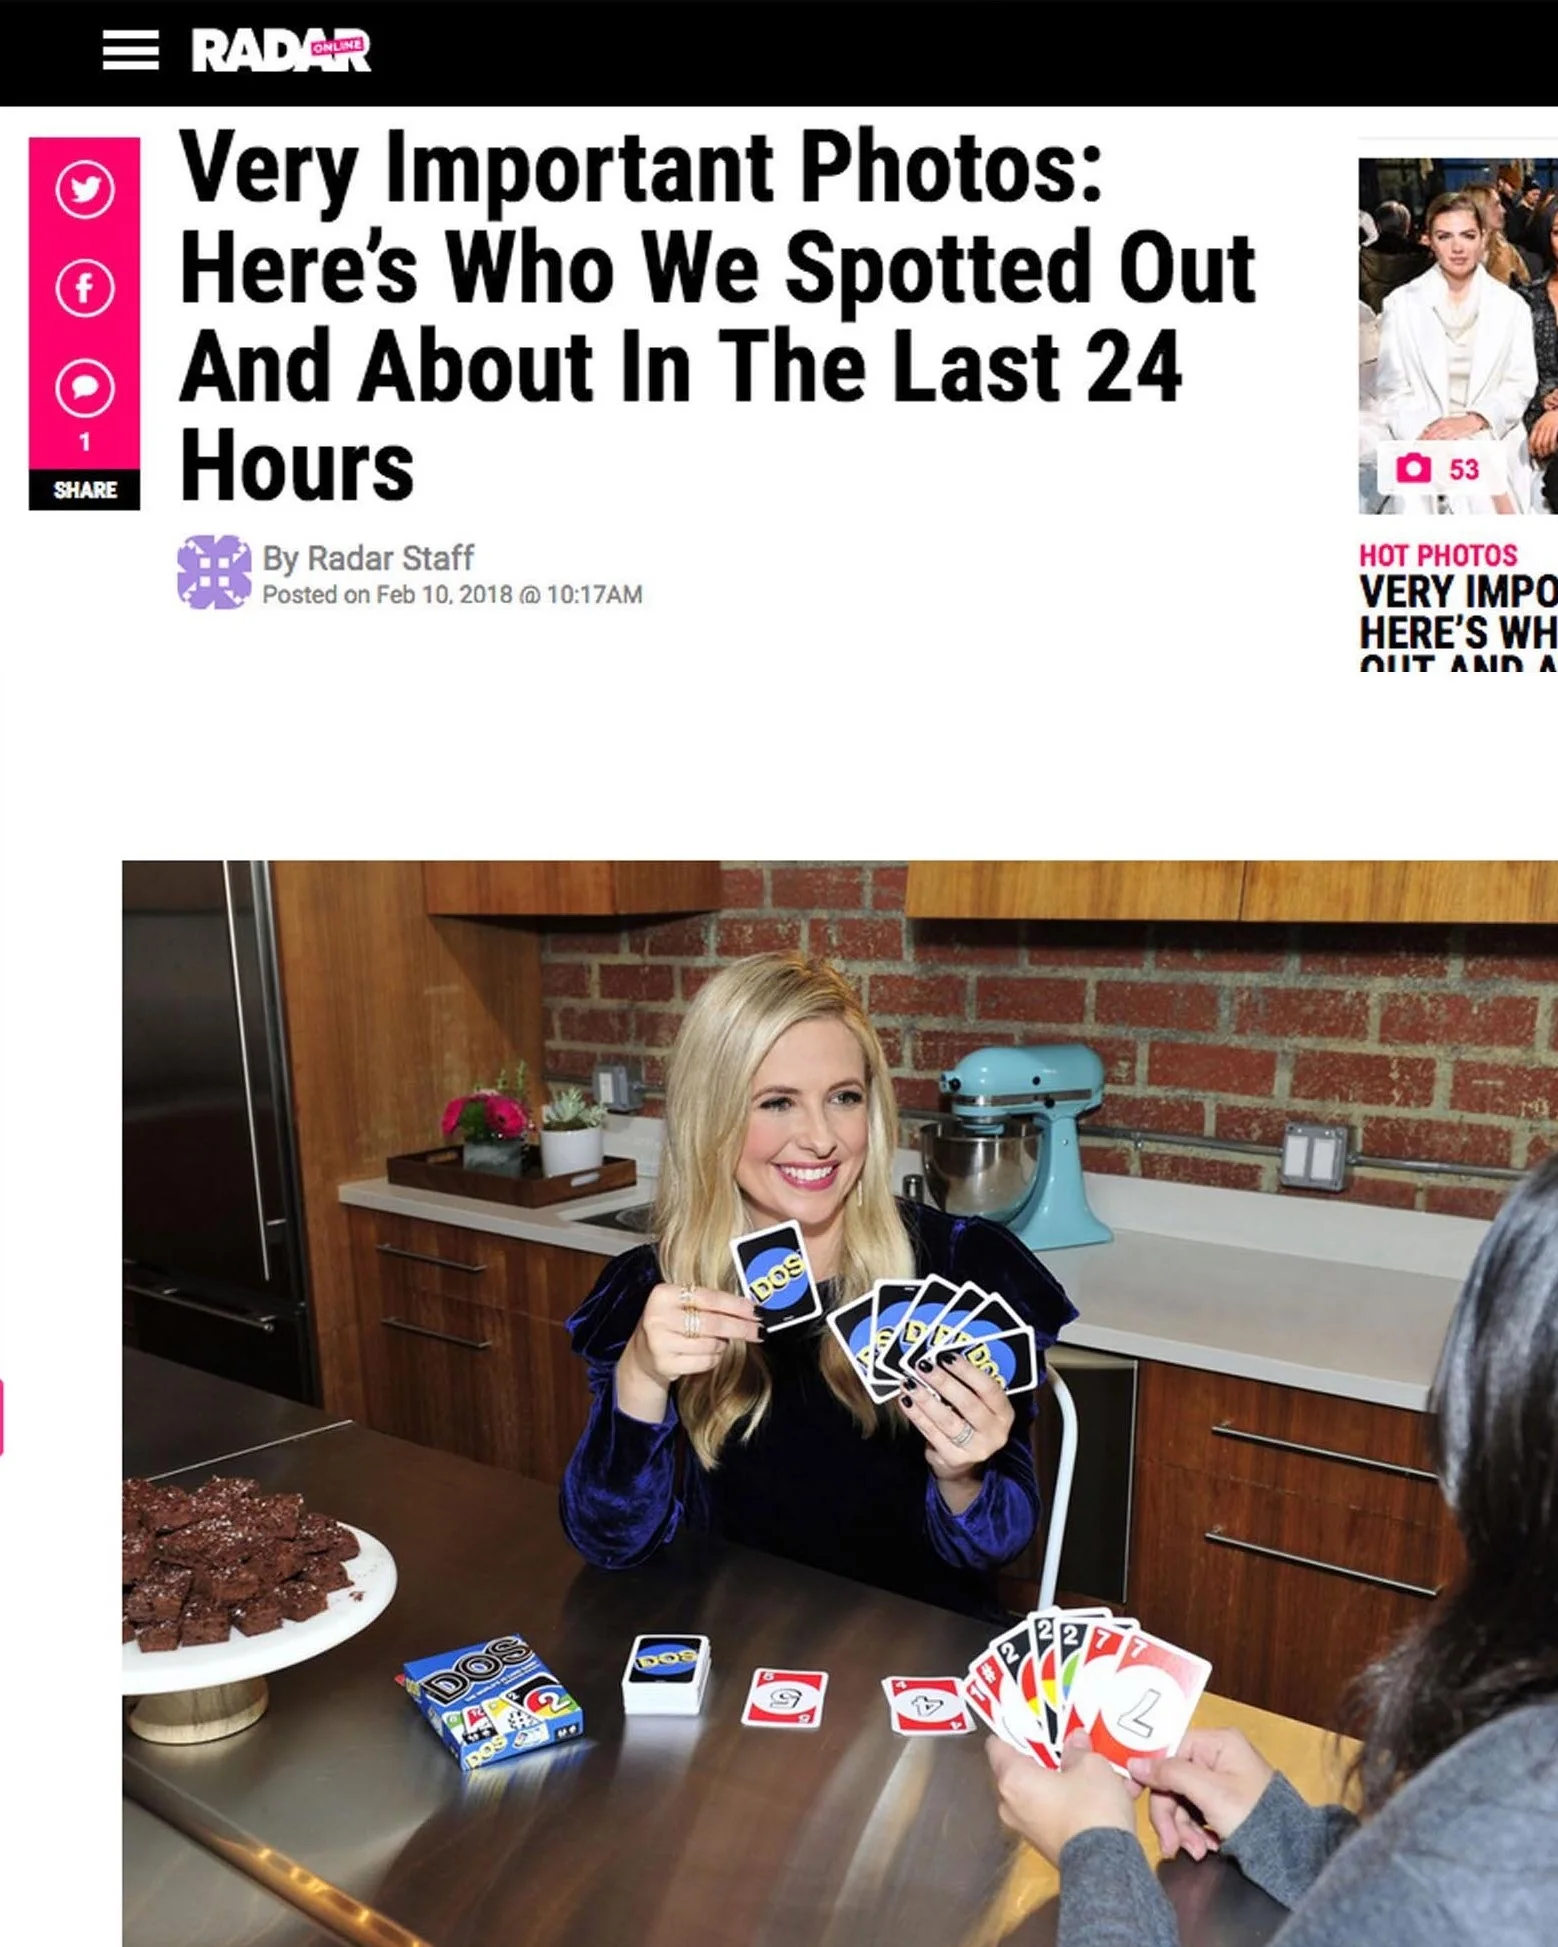
Task: Click the purple author avatar icon
Action: (x=214, y=572)
